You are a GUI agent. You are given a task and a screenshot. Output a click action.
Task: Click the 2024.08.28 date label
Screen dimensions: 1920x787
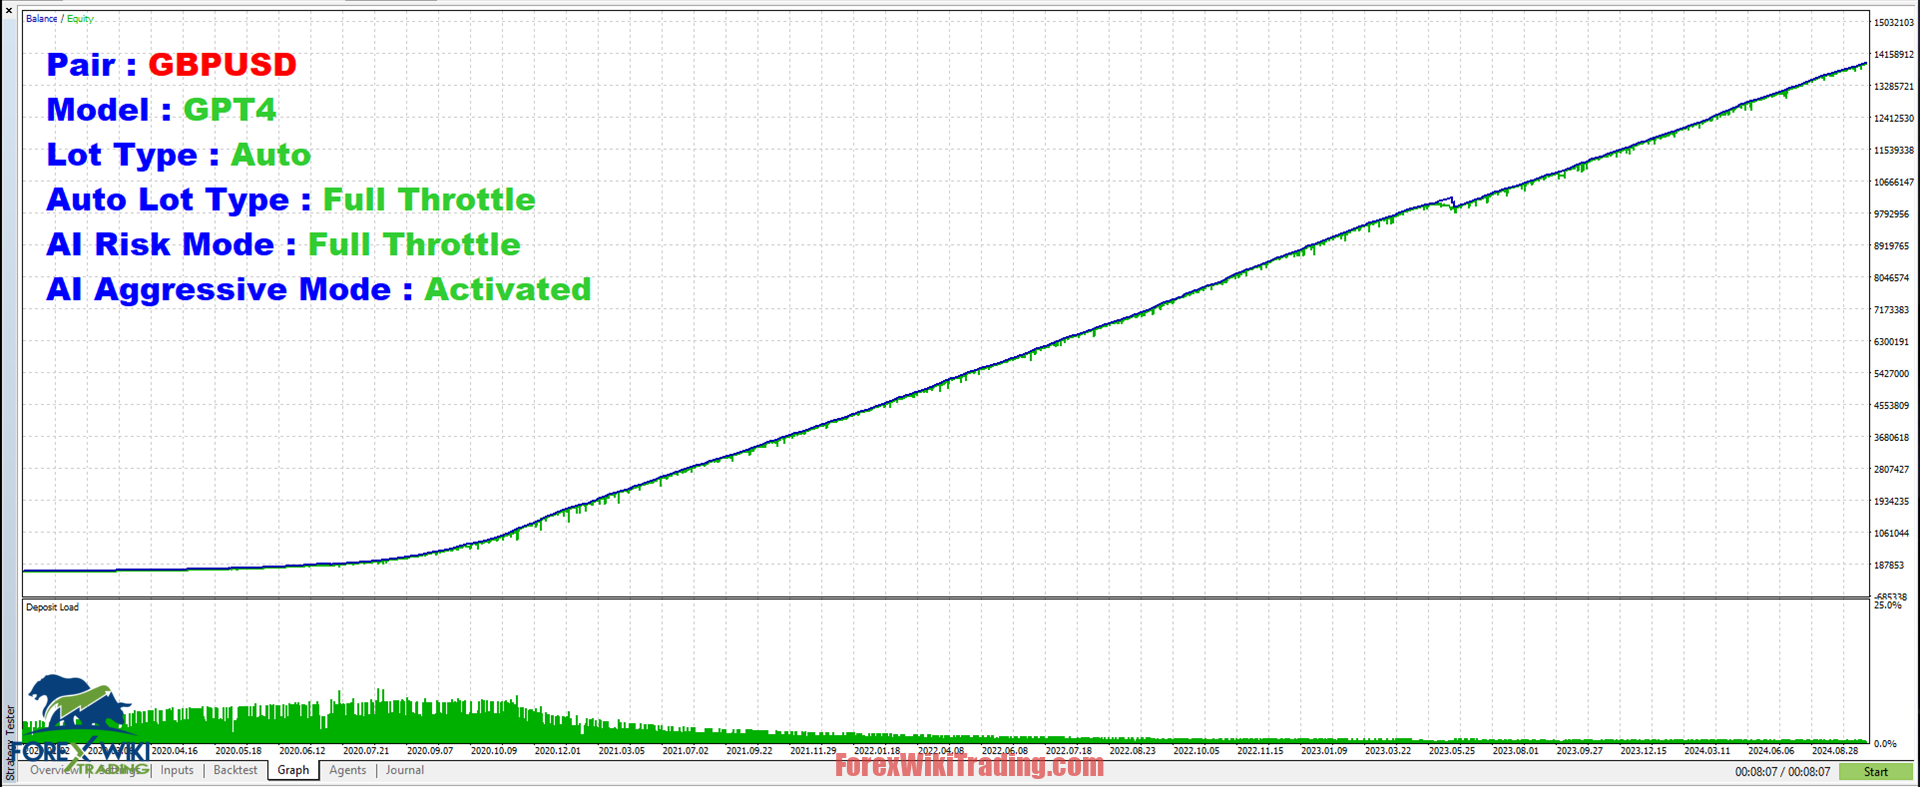pos(1835,751)
